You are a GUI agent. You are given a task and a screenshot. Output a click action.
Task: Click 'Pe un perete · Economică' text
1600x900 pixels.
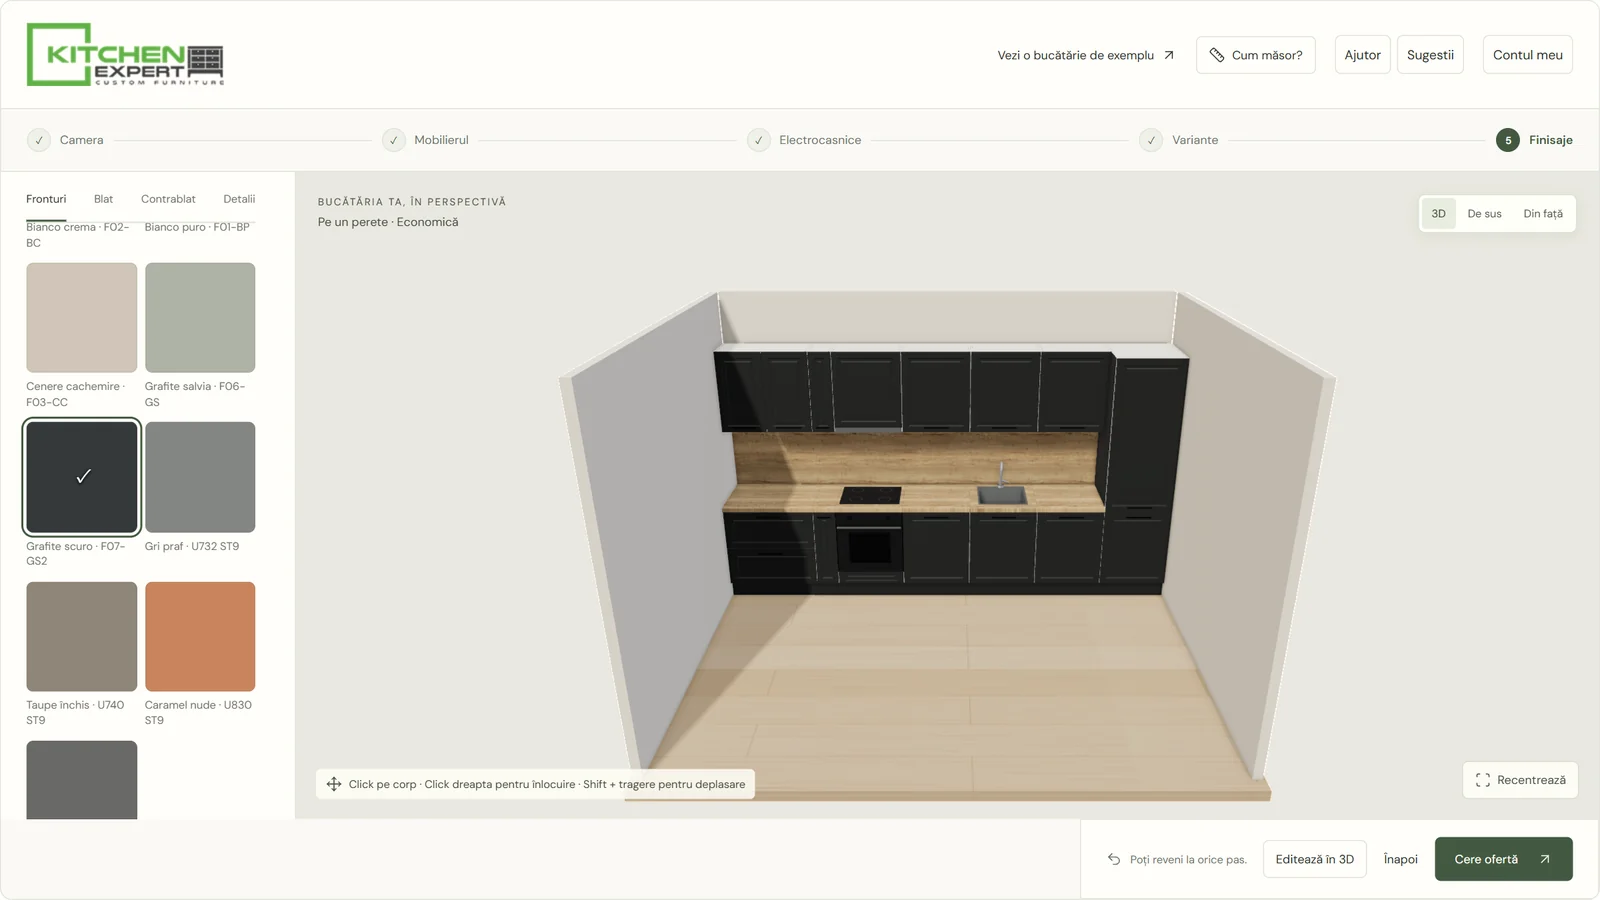(388, 222)
